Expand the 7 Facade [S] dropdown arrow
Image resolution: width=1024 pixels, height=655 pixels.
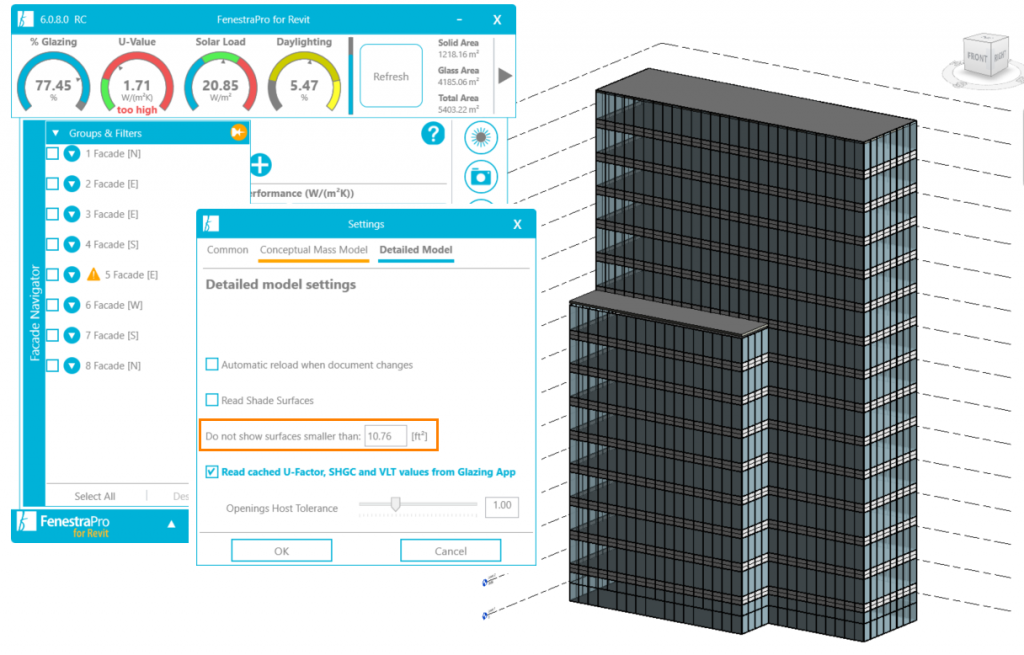pyautogui.click(x=72, y=335)
